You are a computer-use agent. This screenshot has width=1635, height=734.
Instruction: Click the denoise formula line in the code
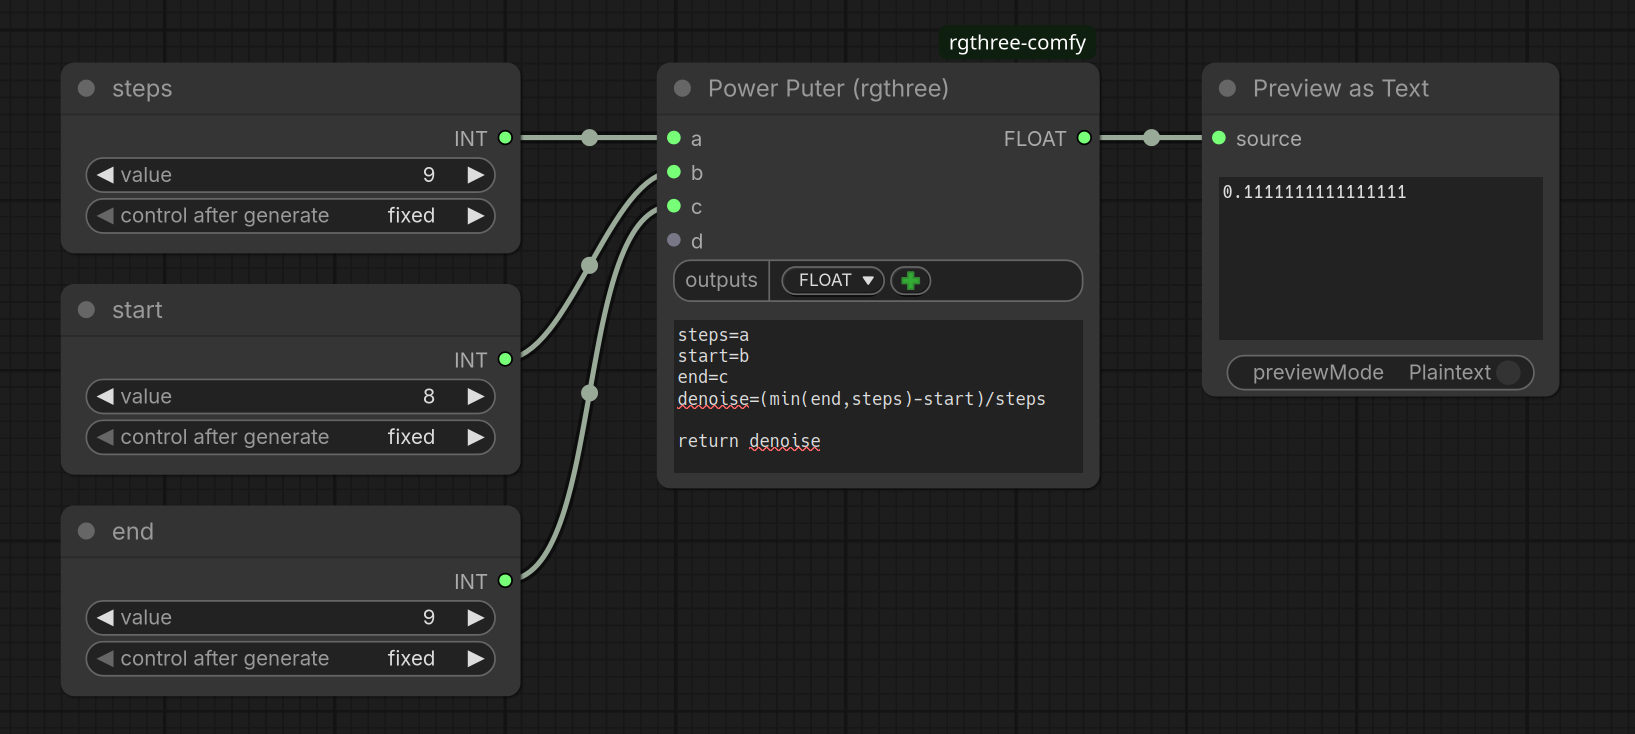(x=861, y=399)
